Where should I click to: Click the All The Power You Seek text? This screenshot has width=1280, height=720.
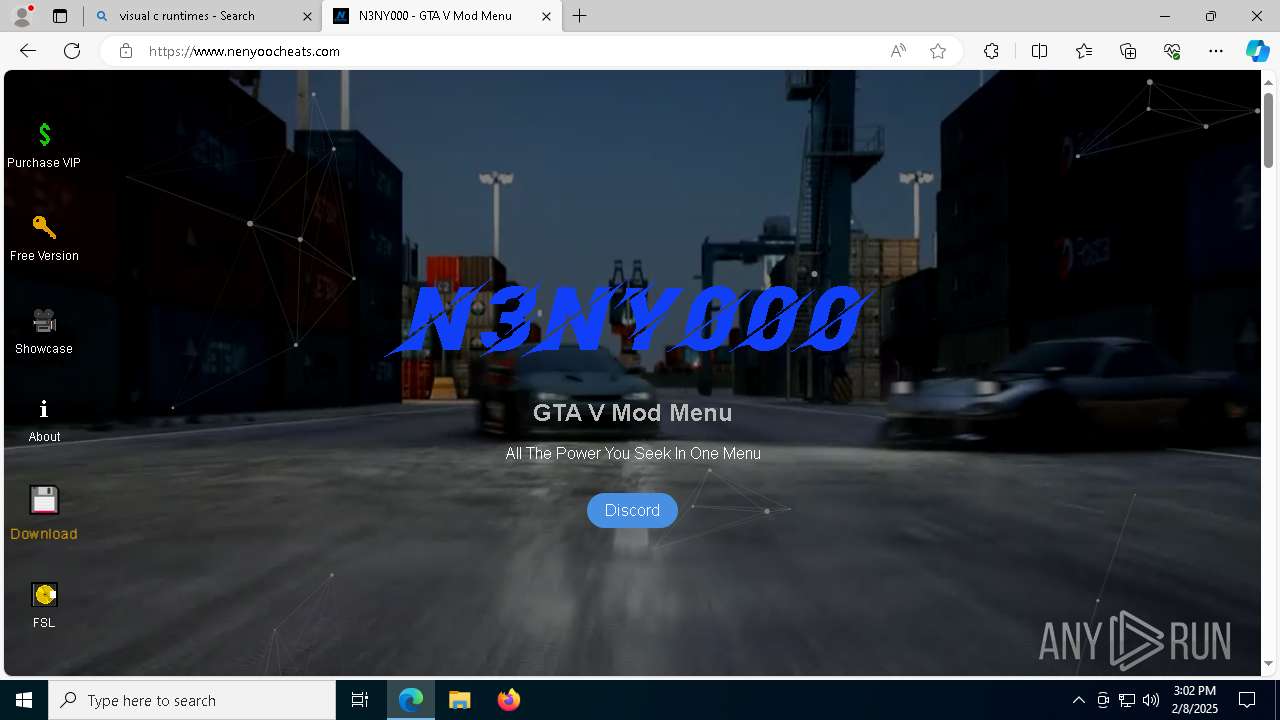pyautogui.click(x=633, y=453)
